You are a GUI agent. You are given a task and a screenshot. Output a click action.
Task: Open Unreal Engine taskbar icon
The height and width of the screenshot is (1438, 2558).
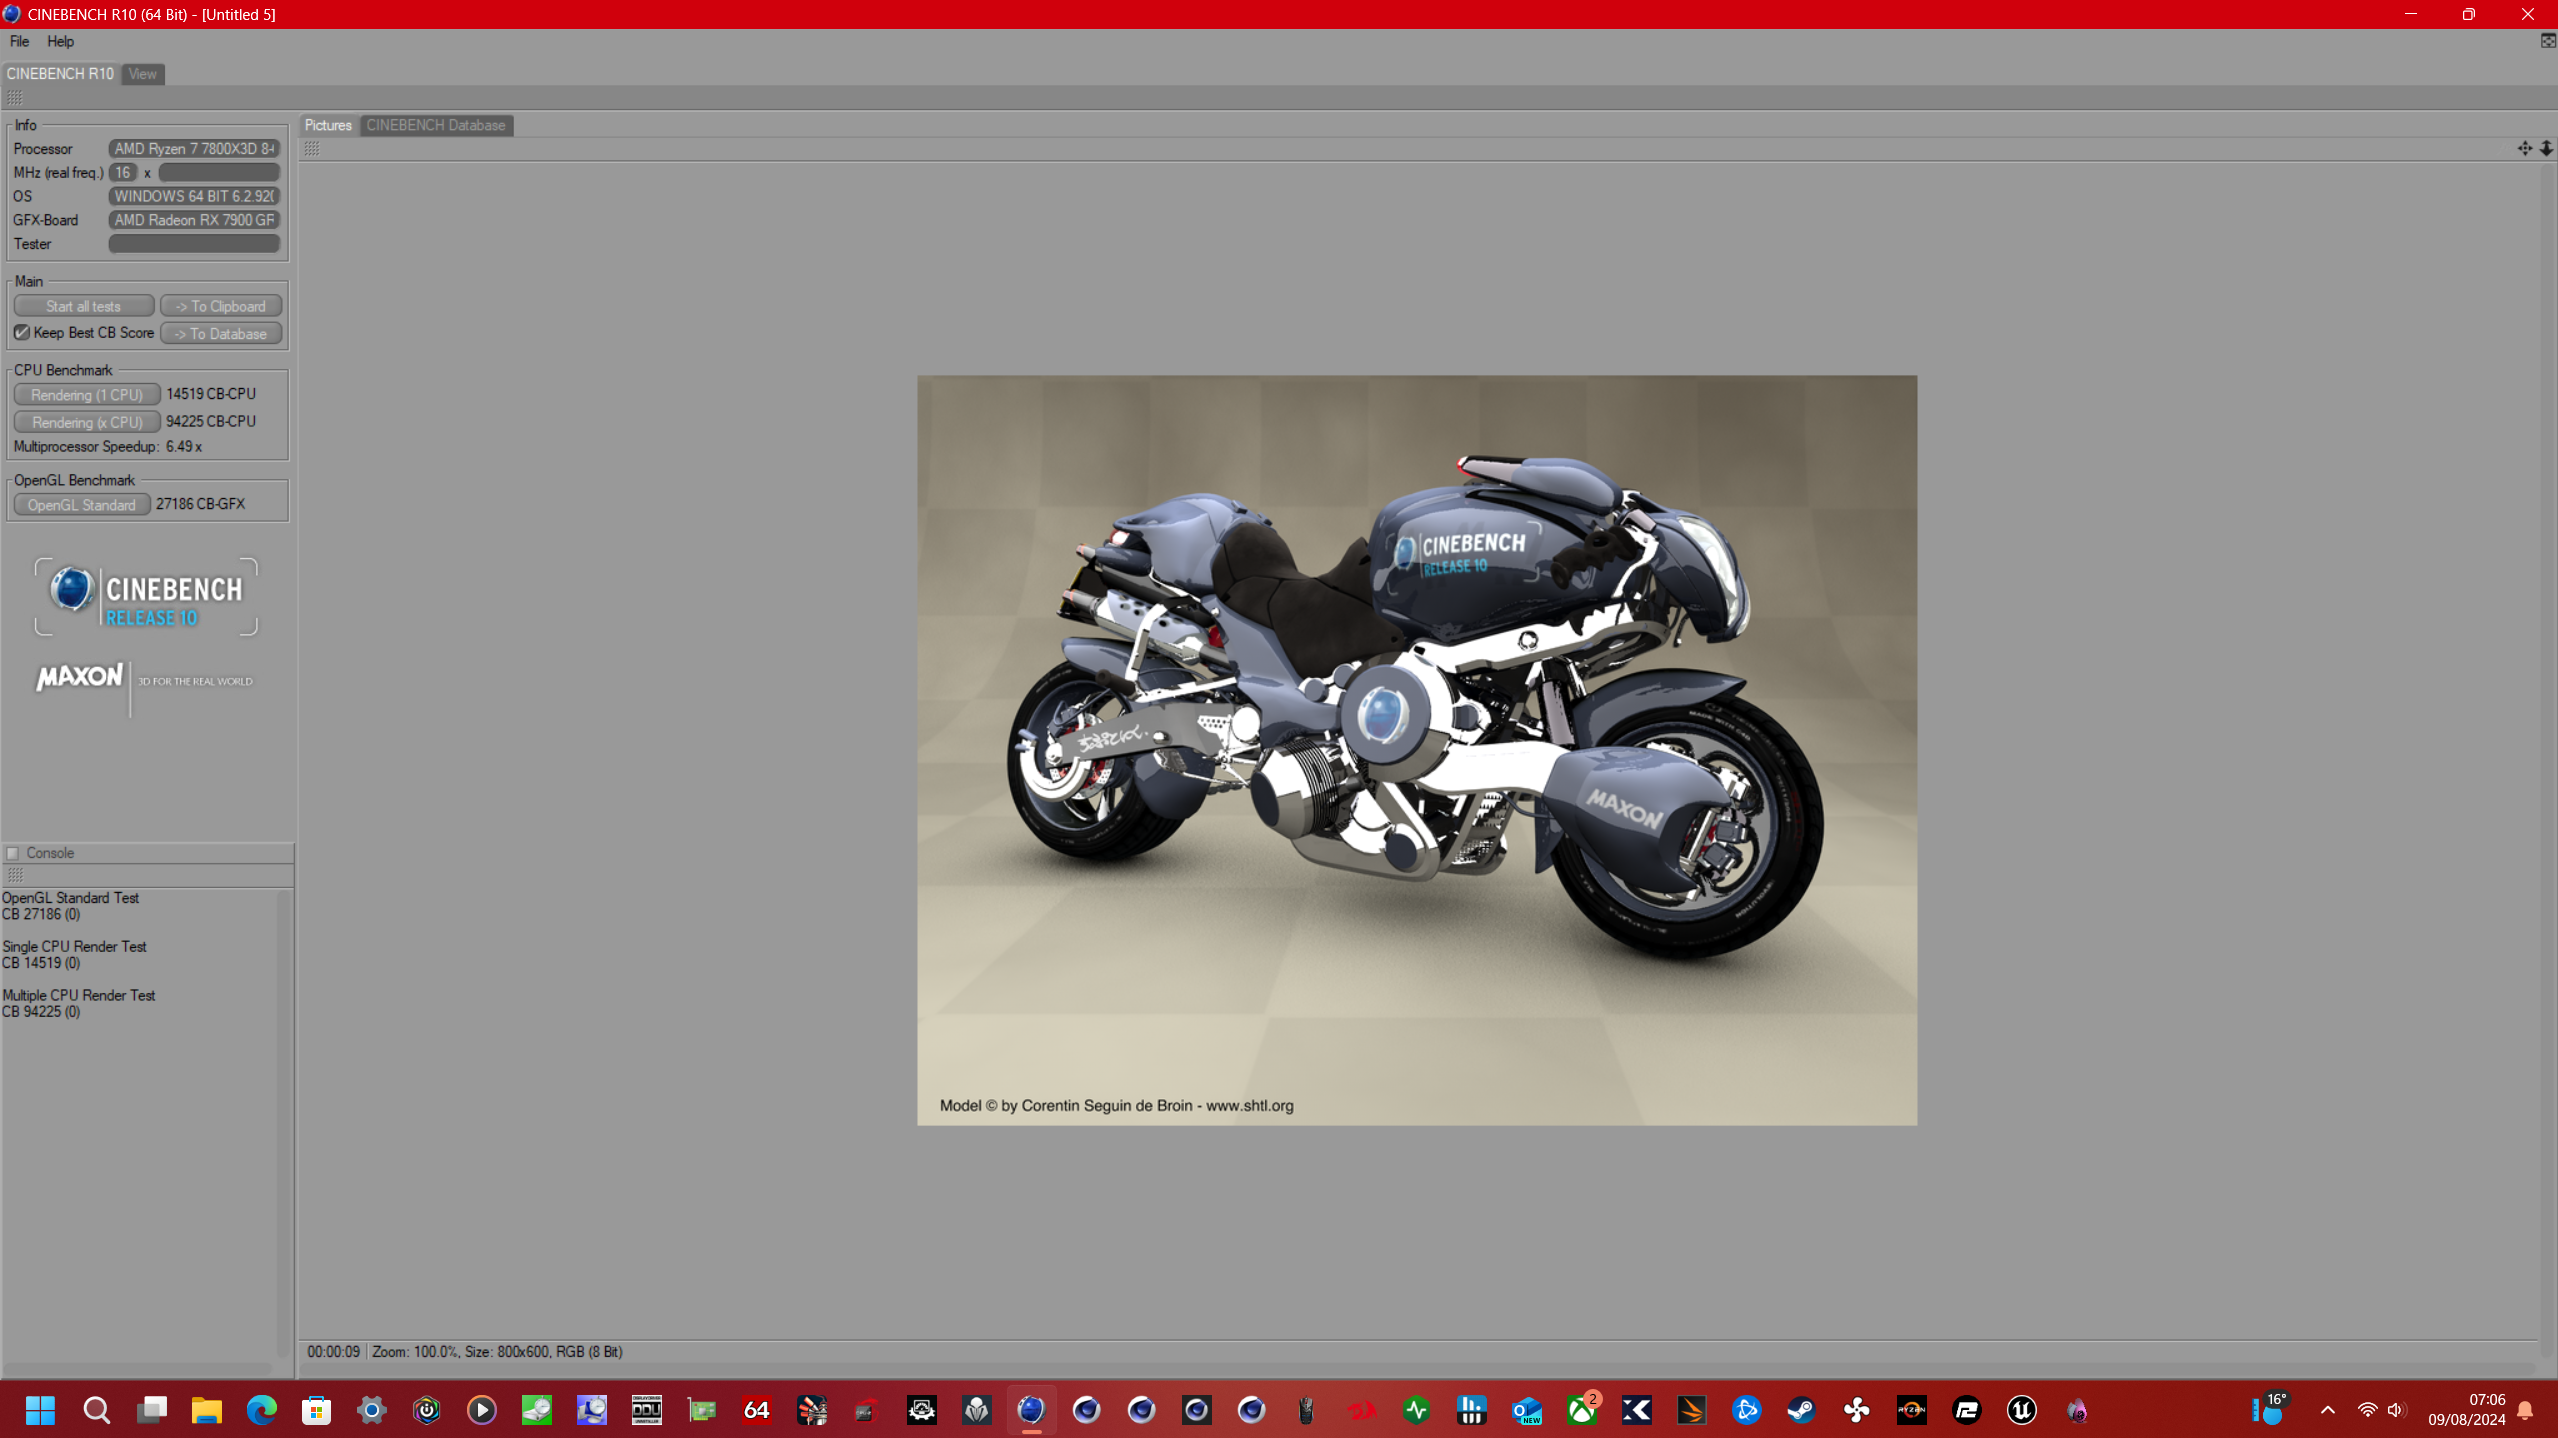[2022, 1411]
